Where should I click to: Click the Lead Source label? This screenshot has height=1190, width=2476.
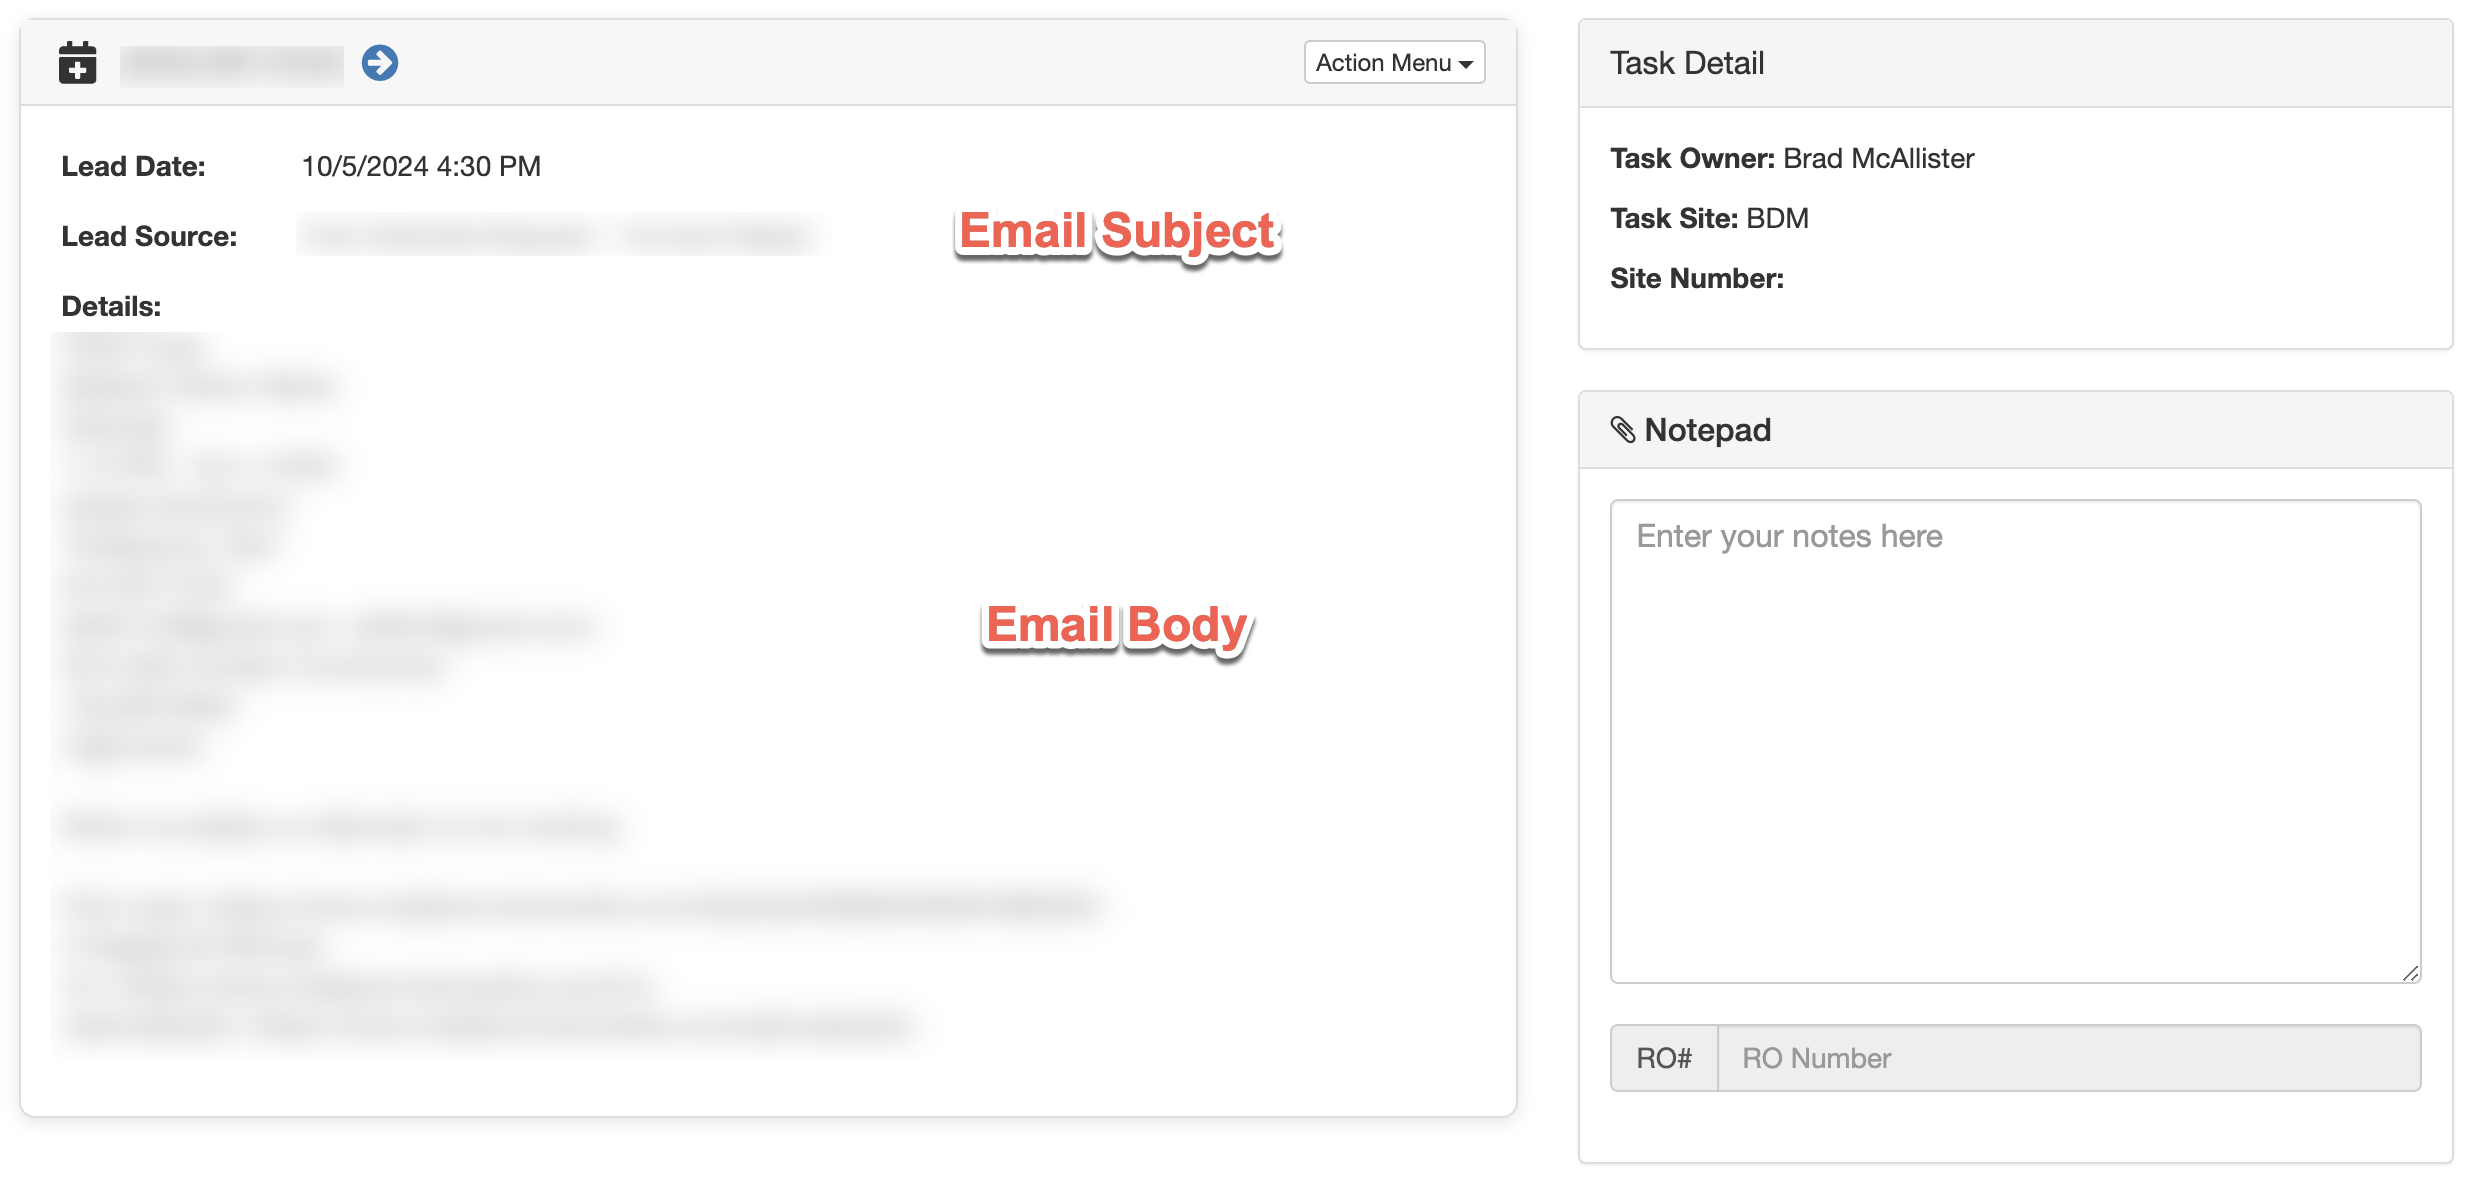[x=149, y=237]
